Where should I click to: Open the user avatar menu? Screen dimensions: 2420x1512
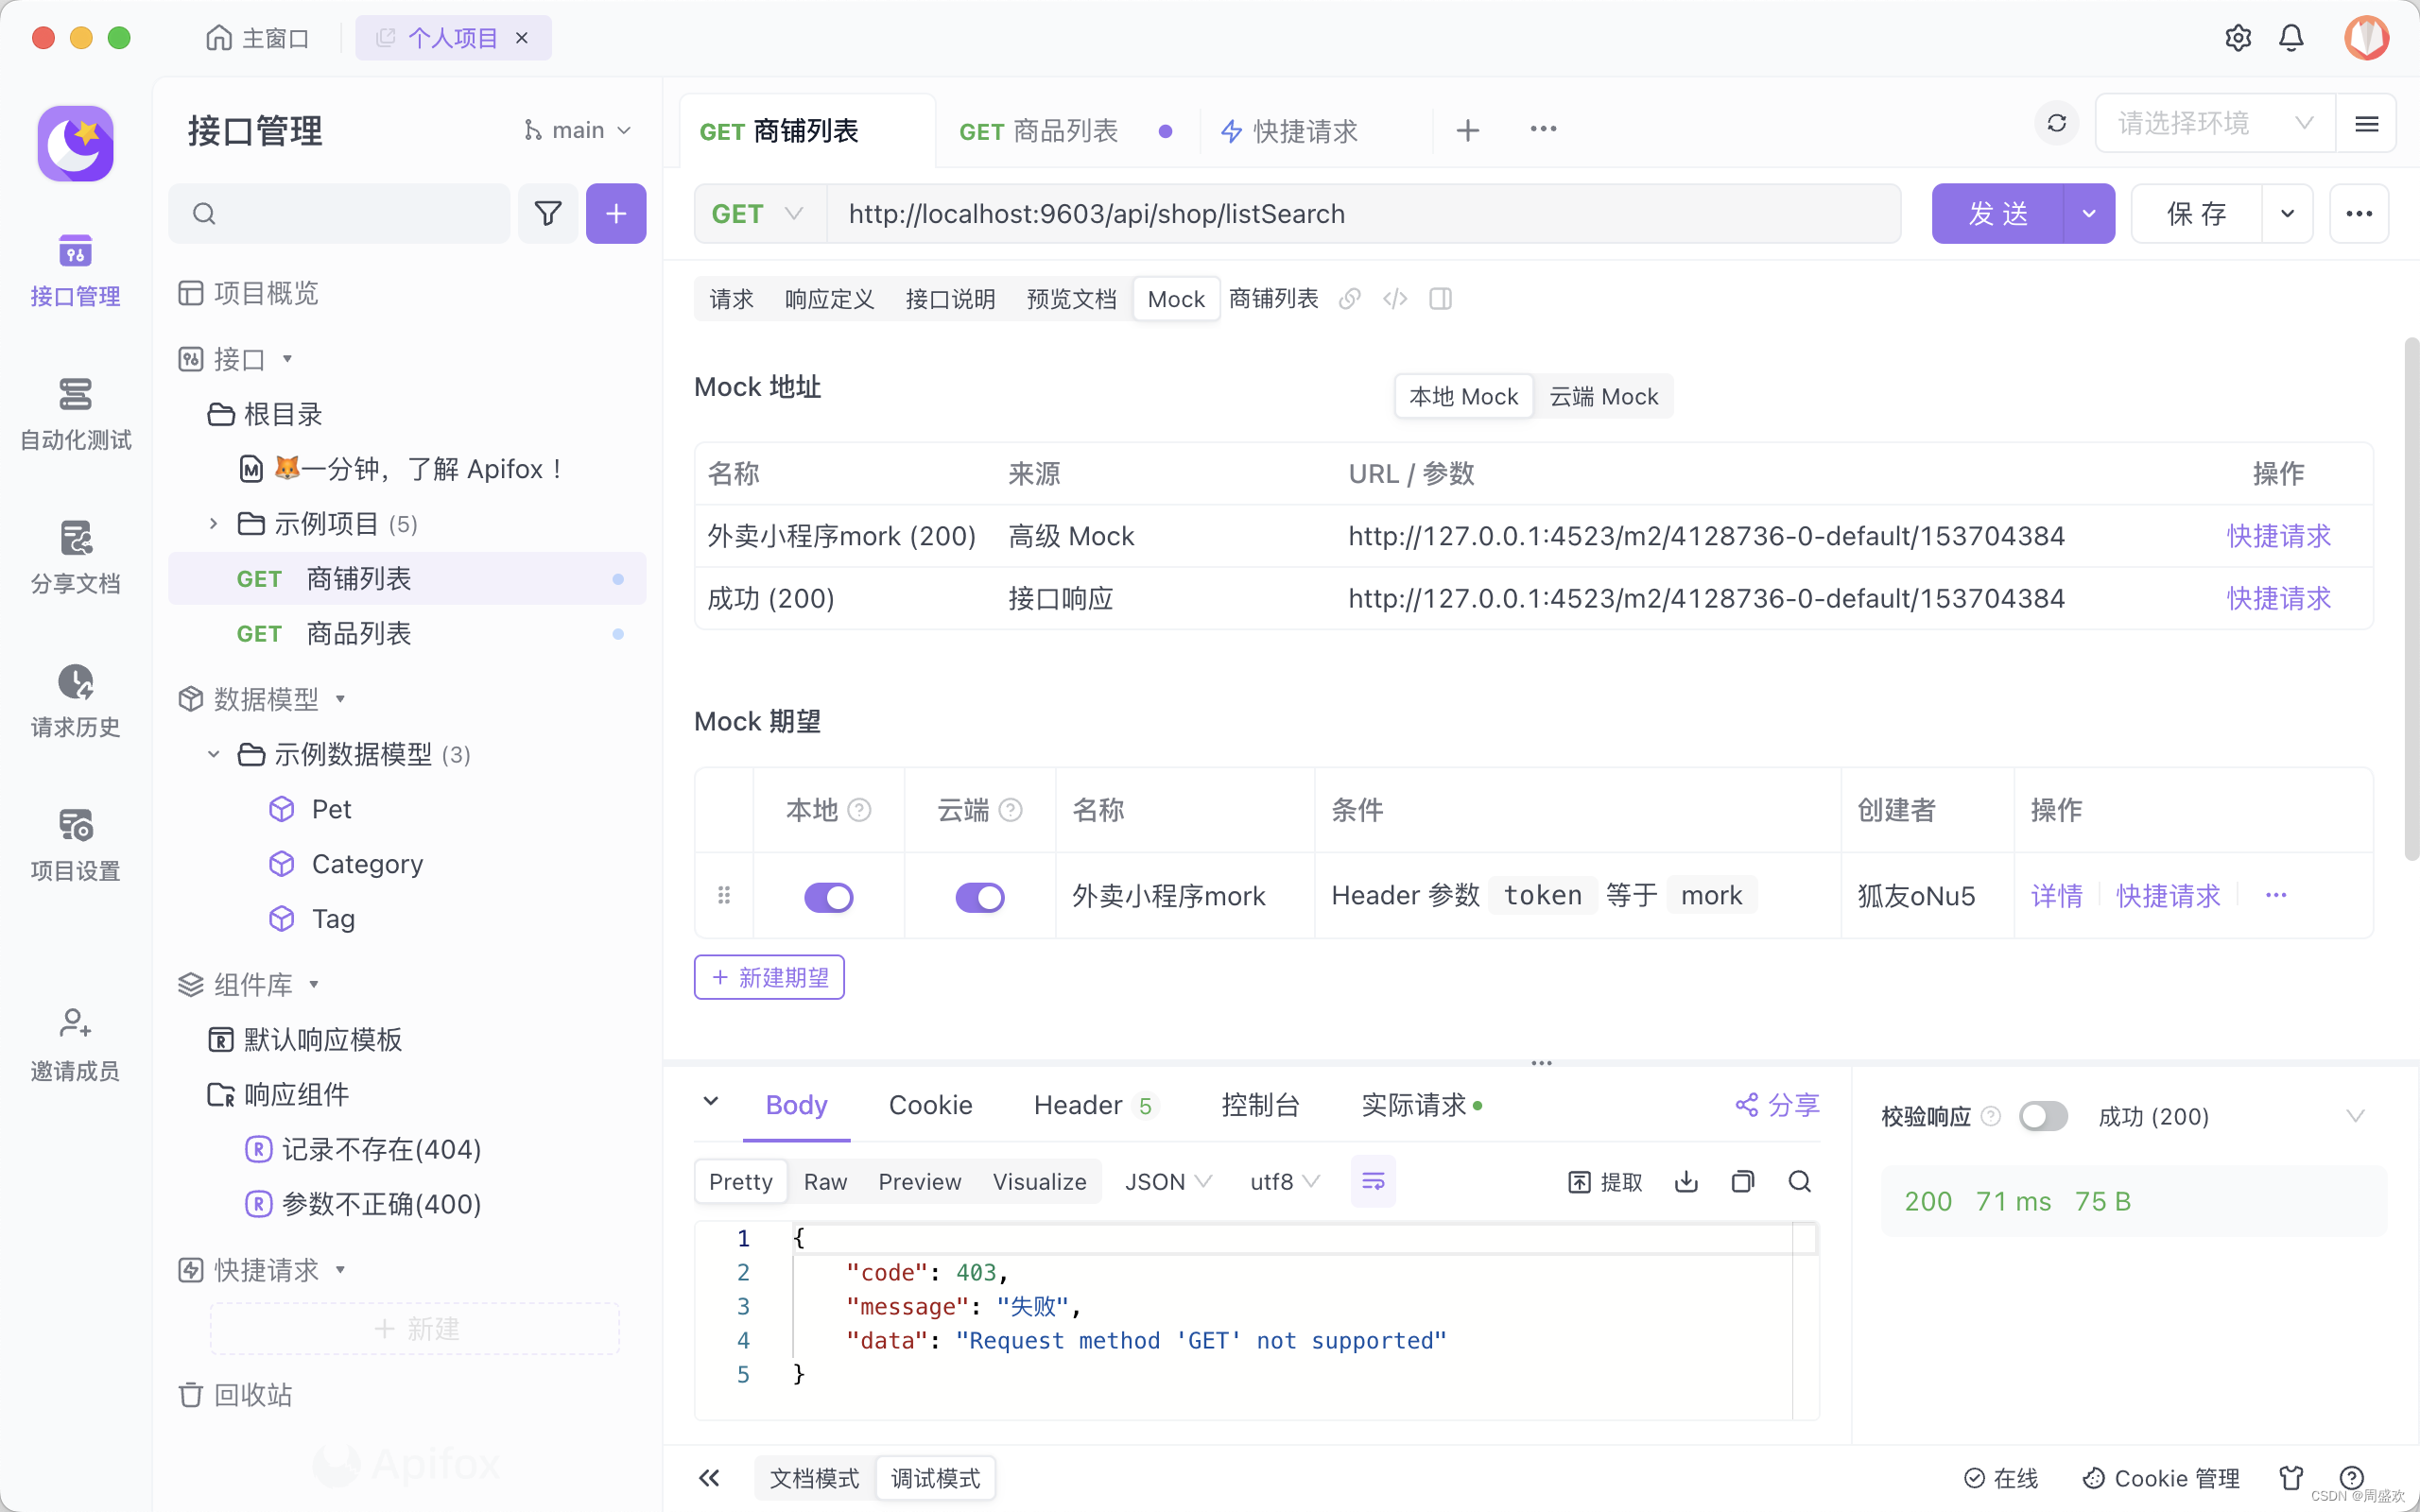click(x=2366, y=38)
